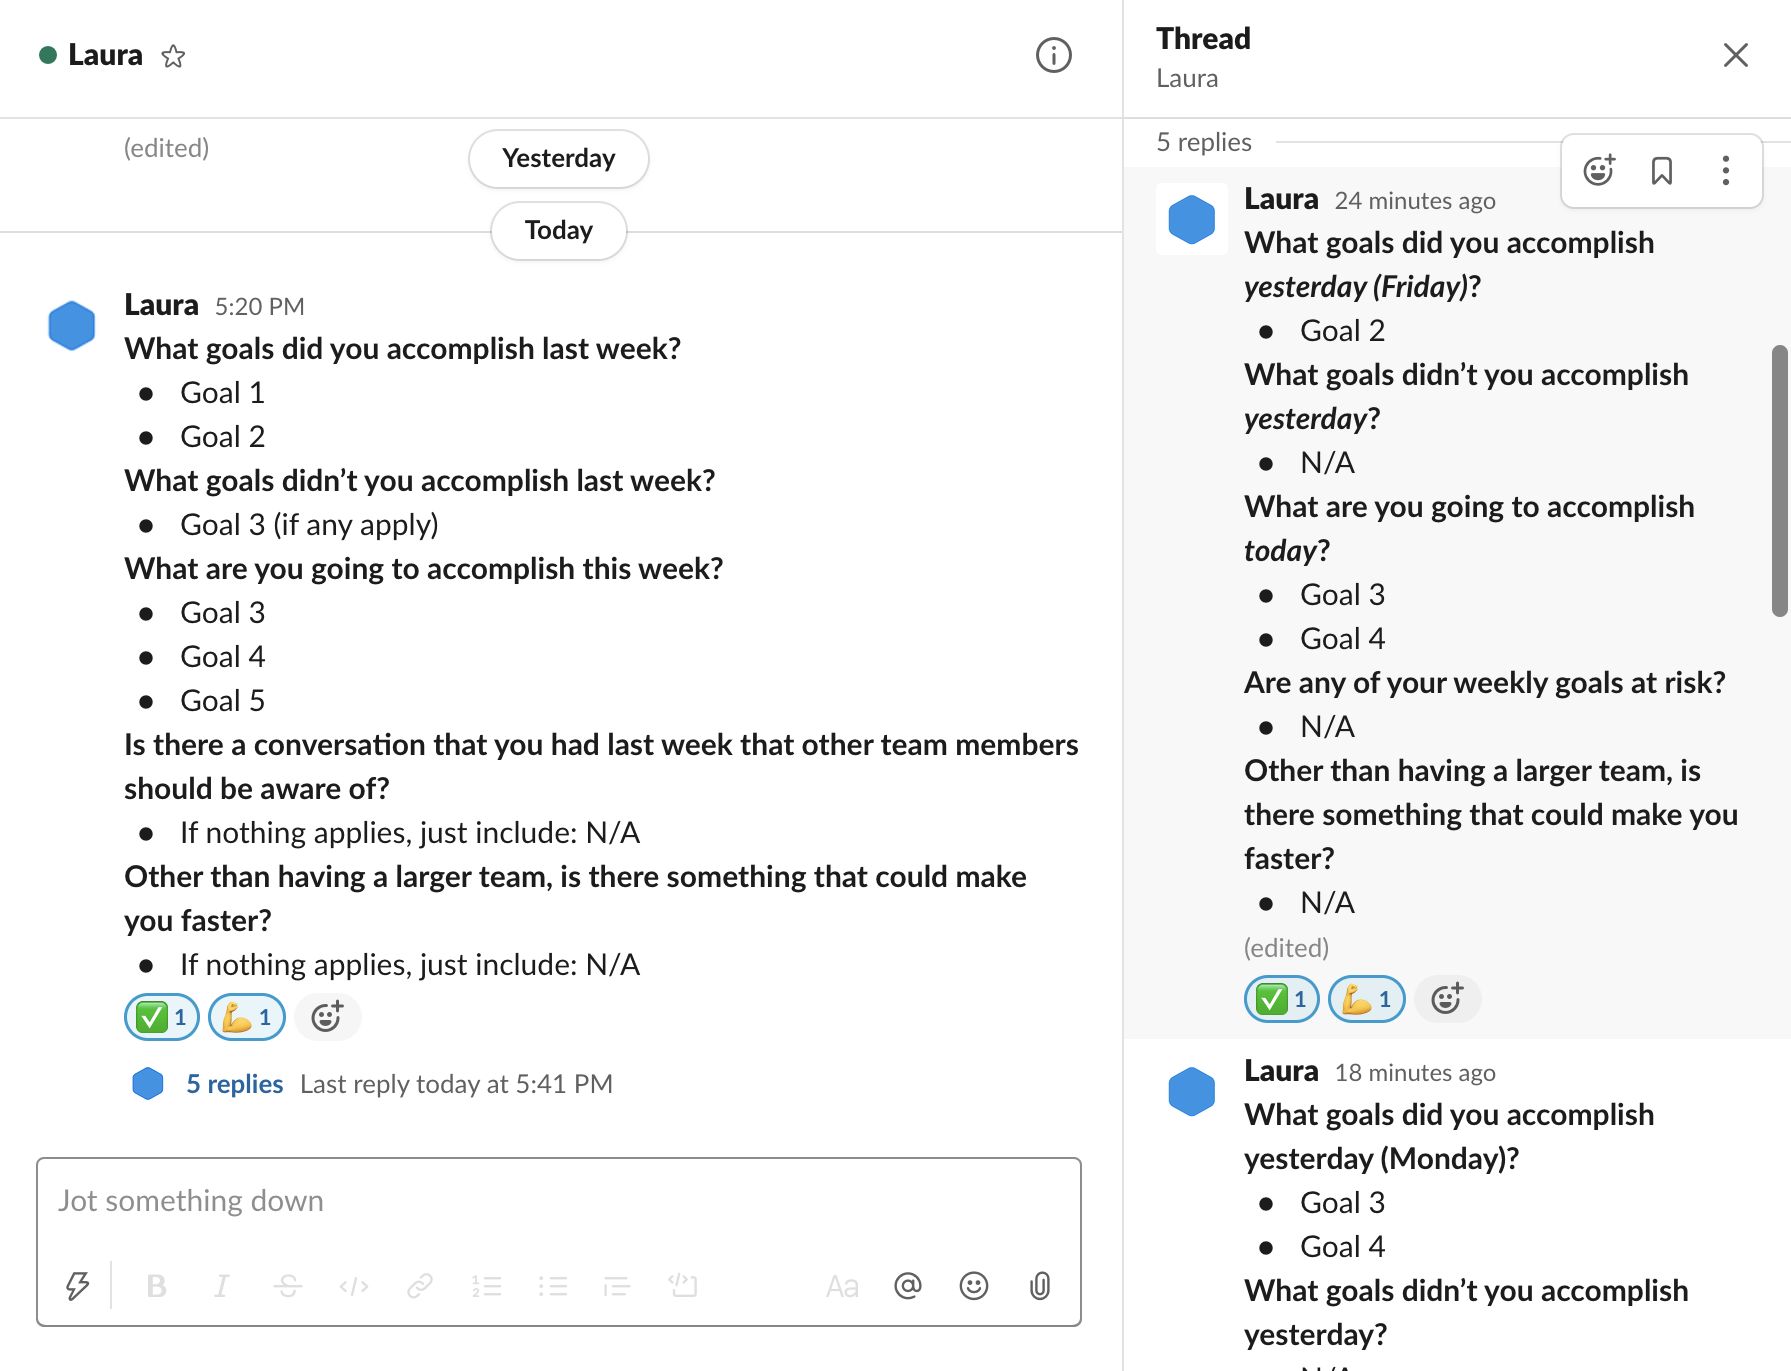Viewport: 1791px width, 1371px height.
Task: Open the emoji picker in composer
Action: pos(974,1286)
